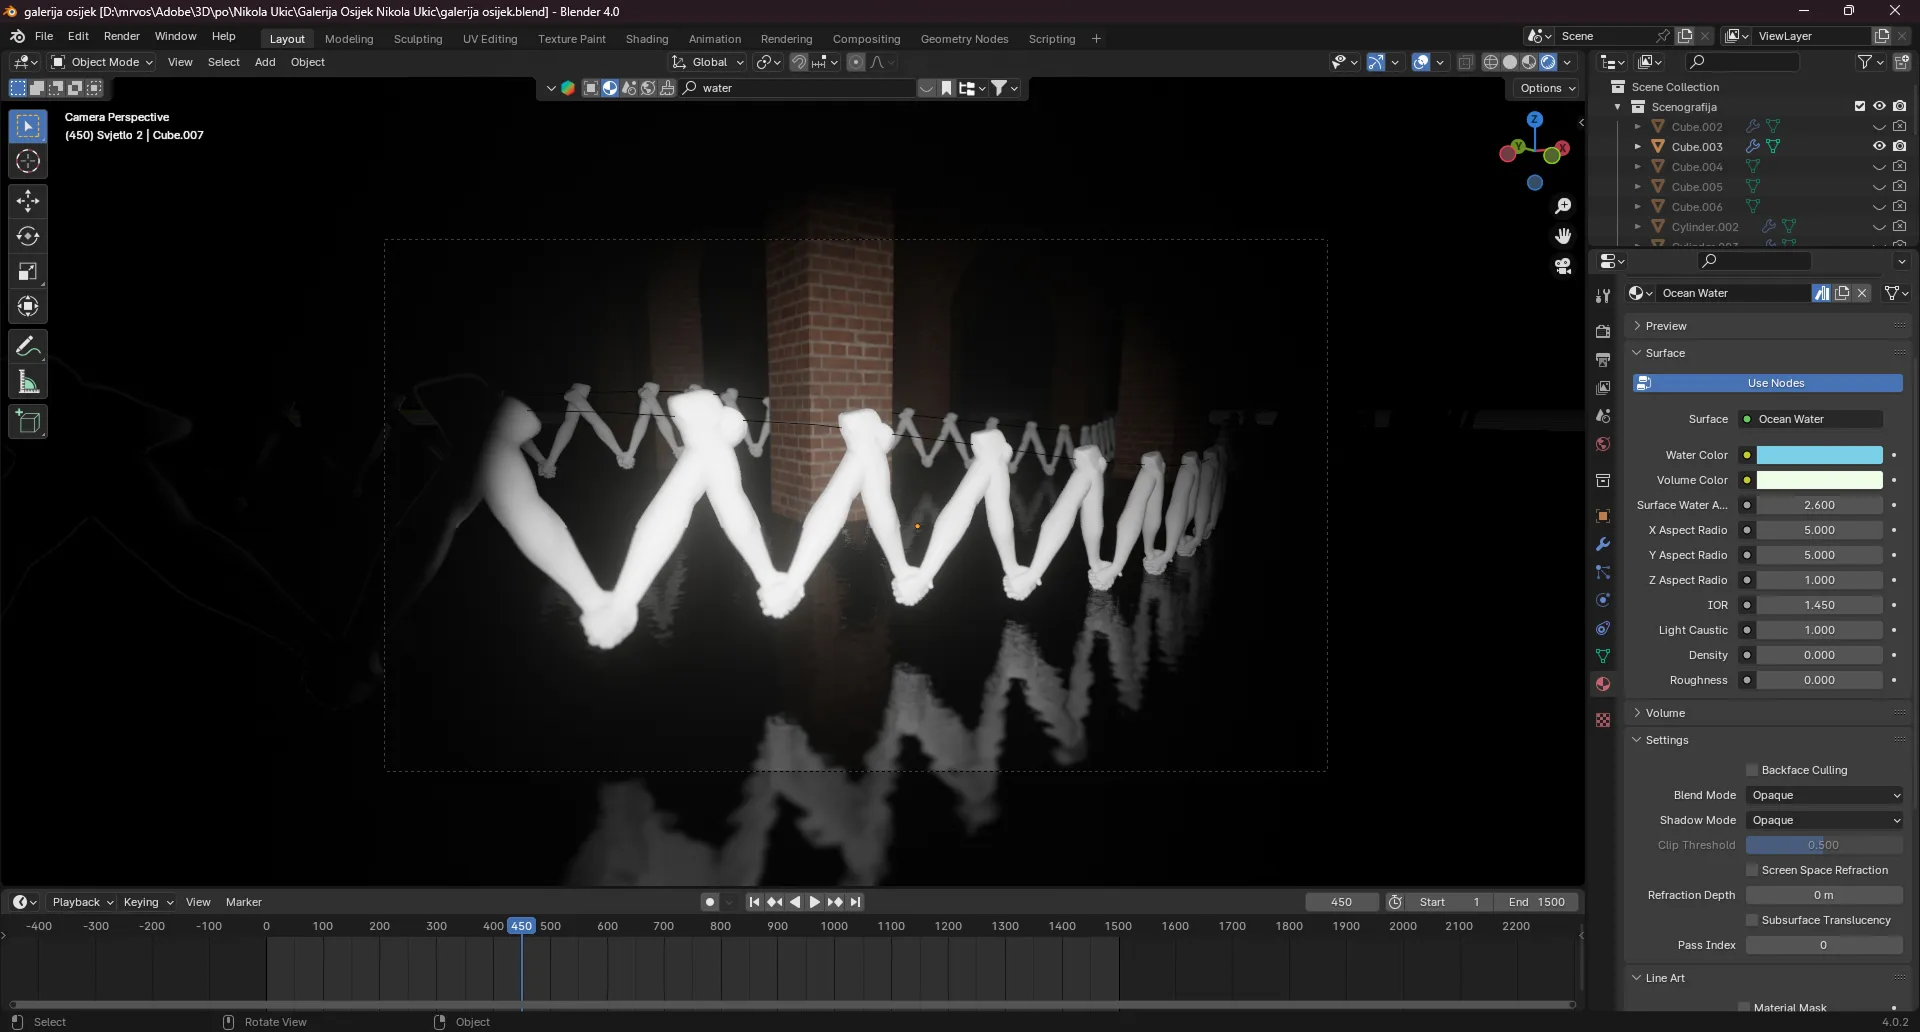Click the Surface Ocean Water shader button

click(1811, 419)
